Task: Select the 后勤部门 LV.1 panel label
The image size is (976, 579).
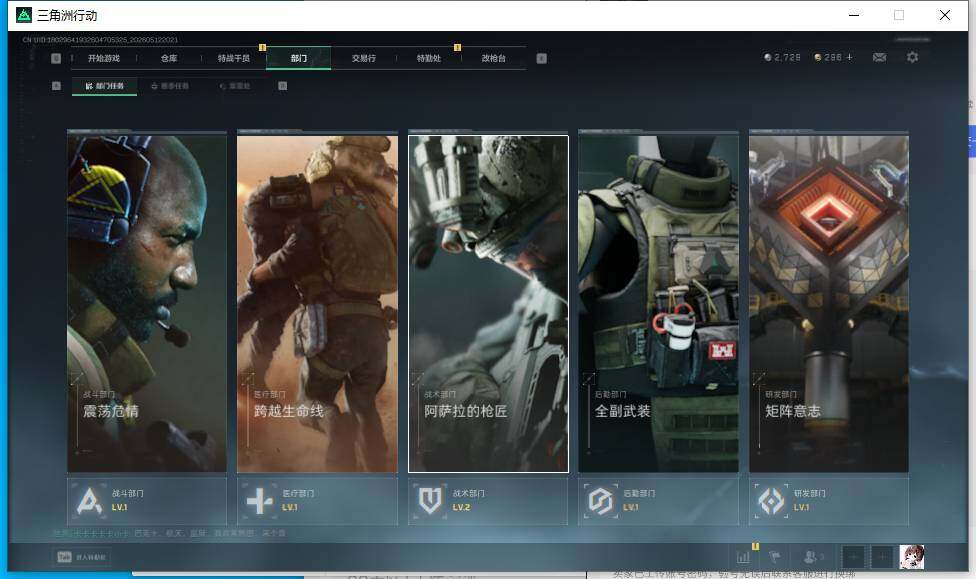Action: (639, 500)
